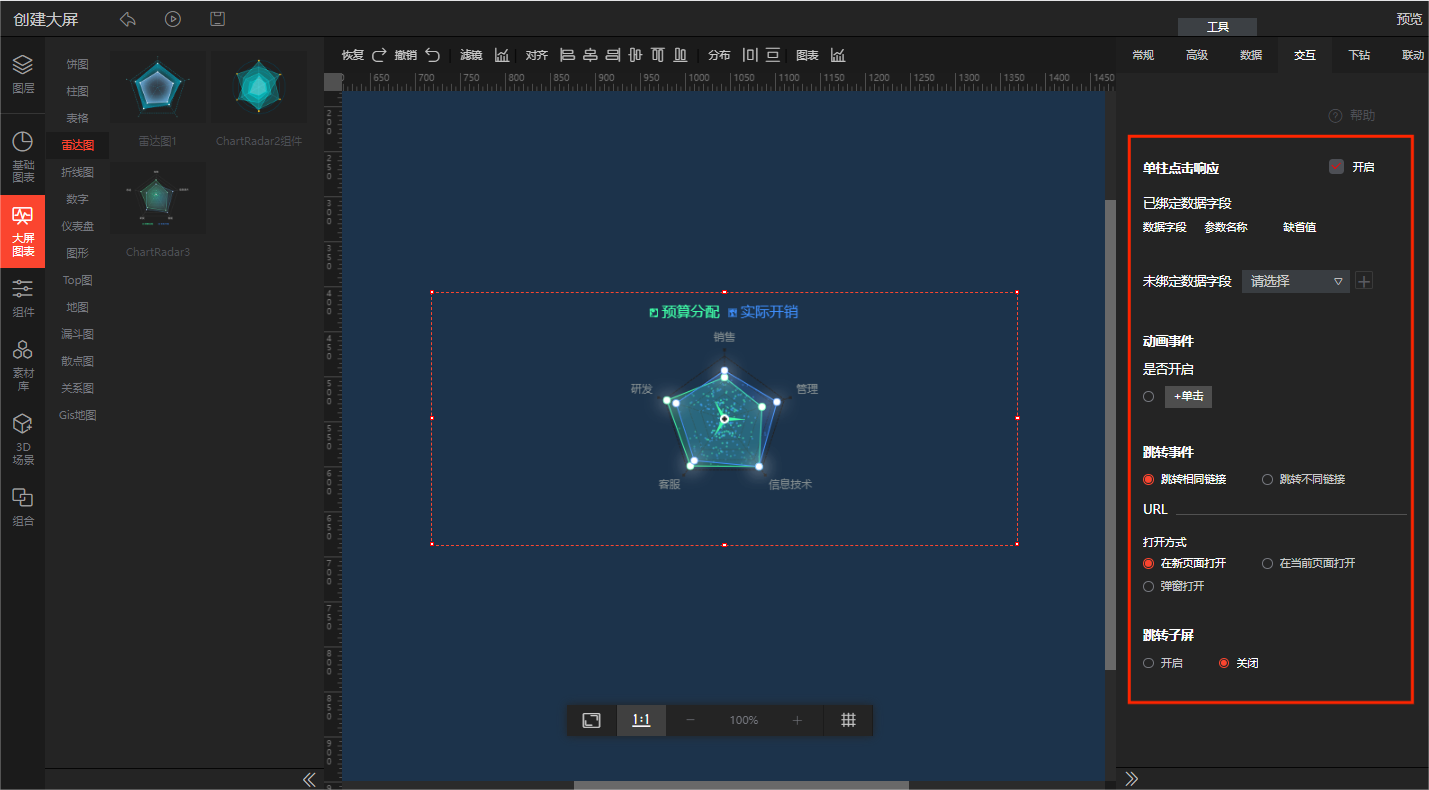
Task: Click the URL input field
Action: pyautogui.click(x=1290, y=508)
